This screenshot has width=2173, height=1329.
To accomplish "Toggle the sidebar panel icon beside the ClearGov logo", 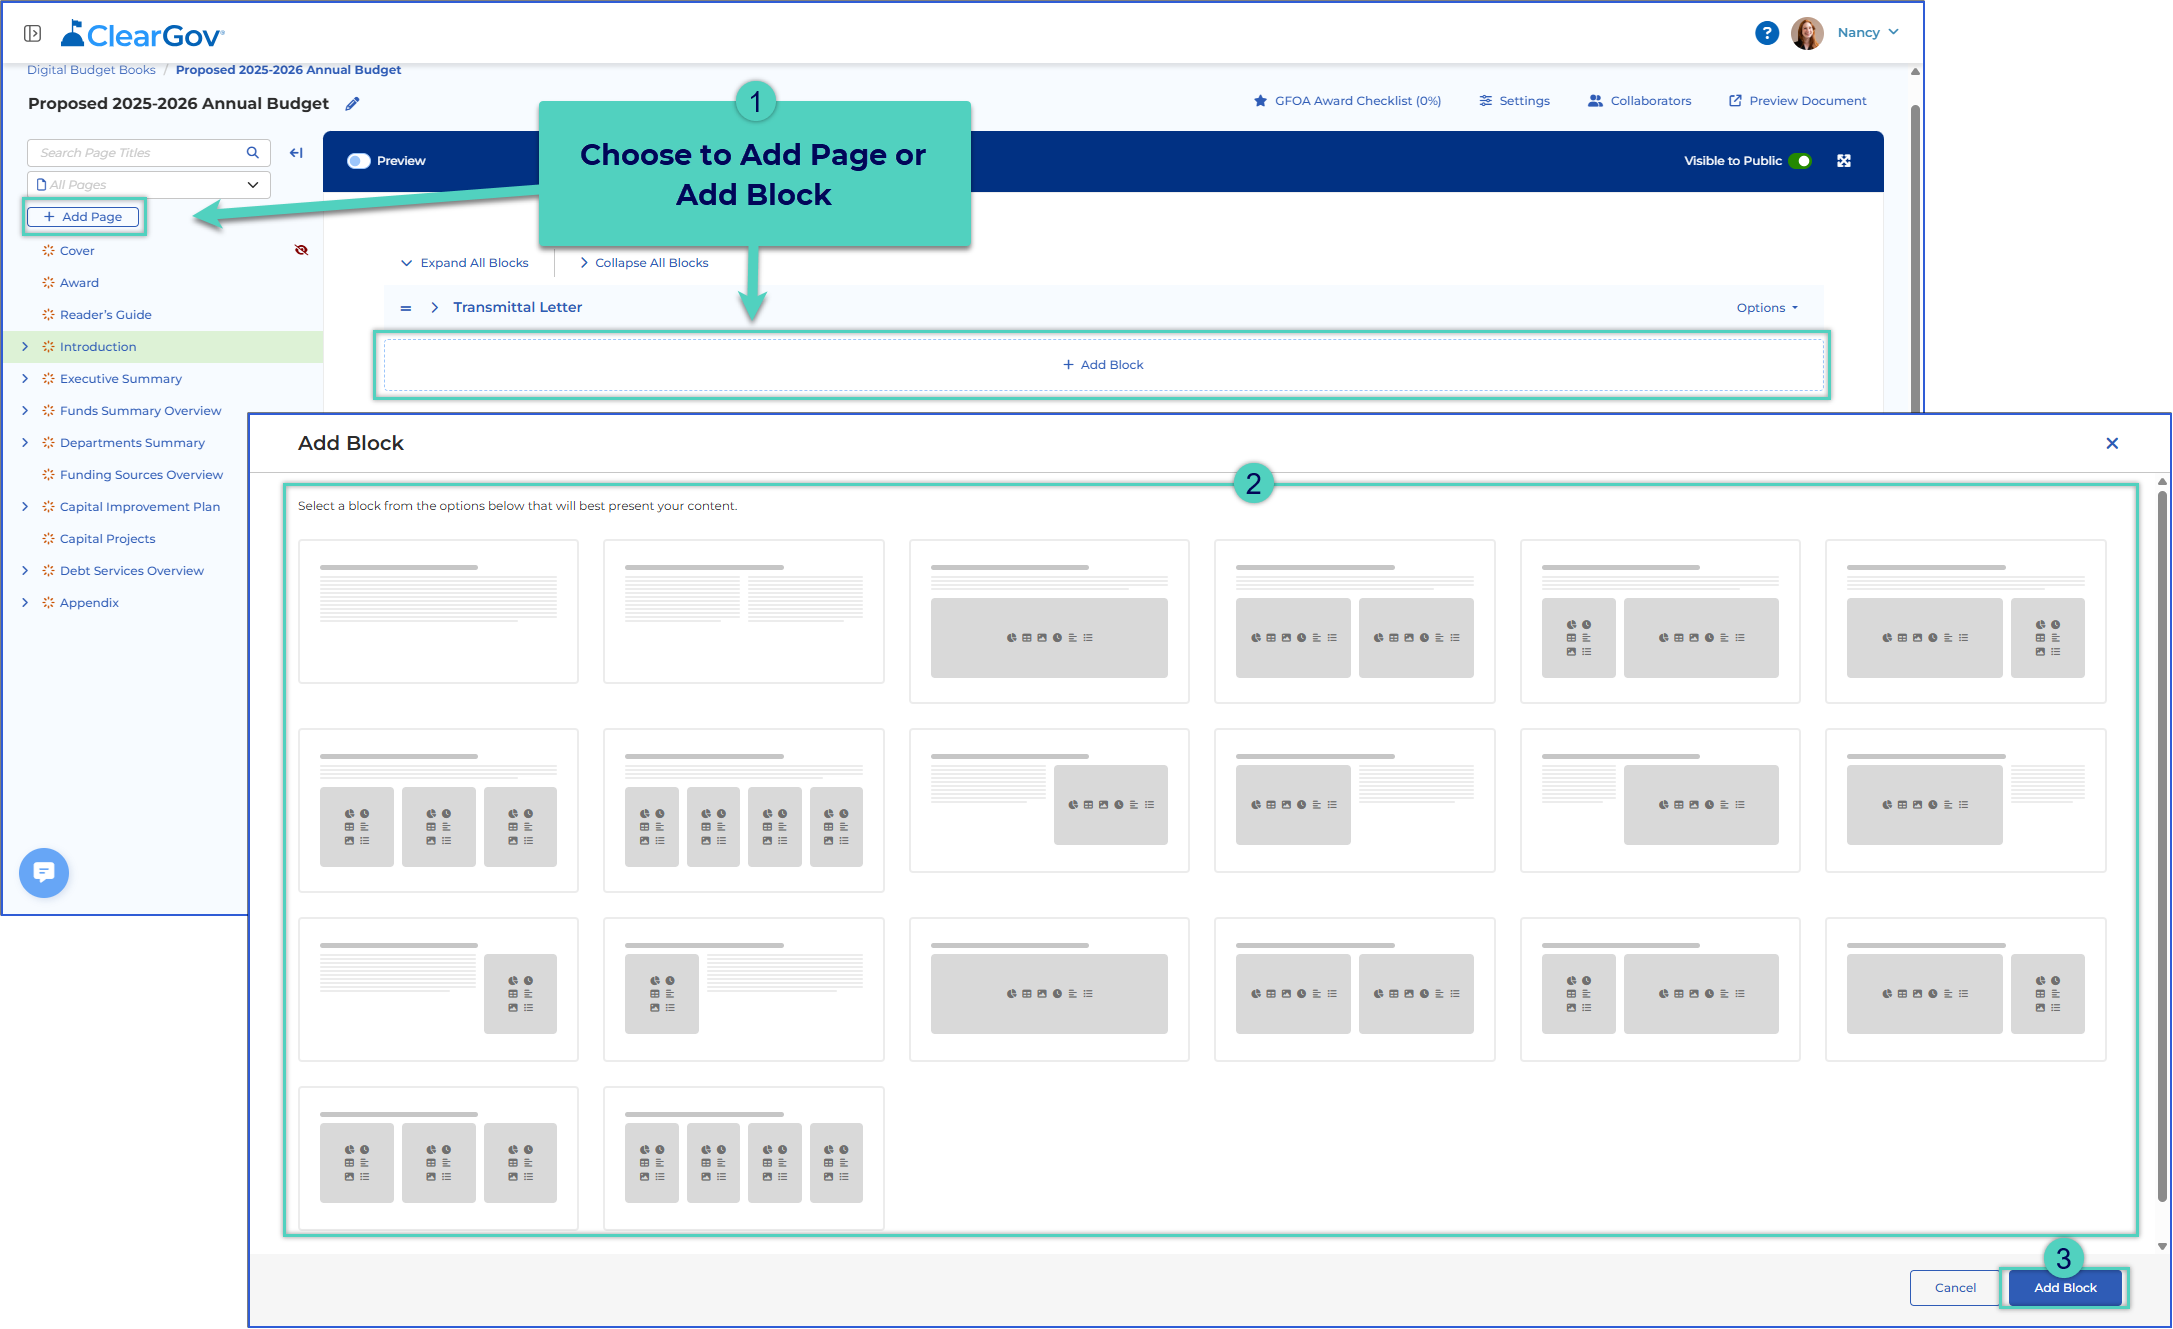I will click(33, 34).
